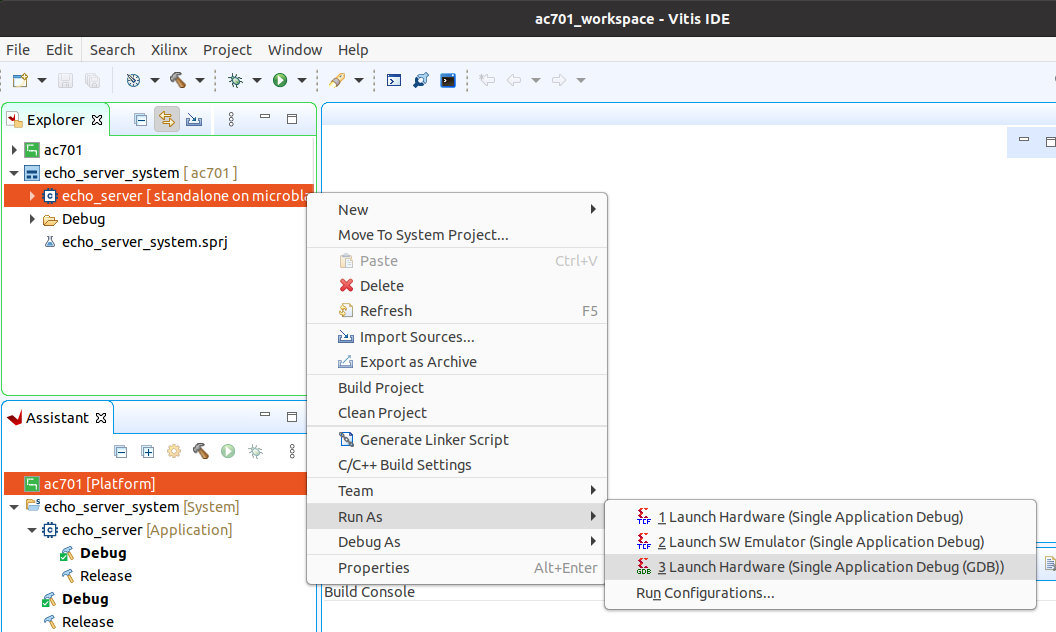Choose Delete from the context menu
1056x632 pixels.
(x=457, y=286)
